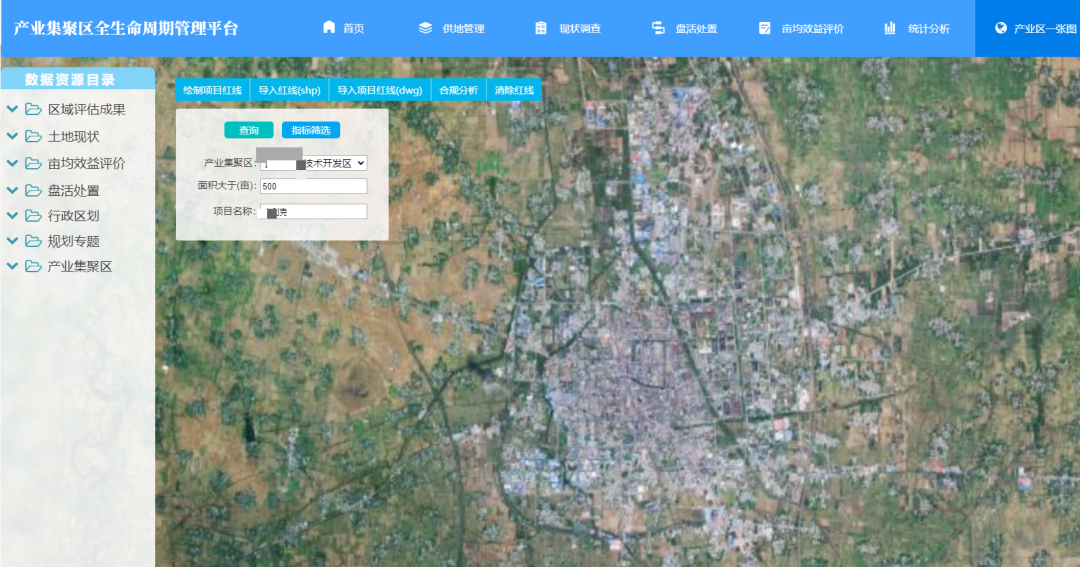The width and height of the screenshot is (1080, 567).
Task: Click the folder icon of 区域评估成果
Action: point(33,109)
